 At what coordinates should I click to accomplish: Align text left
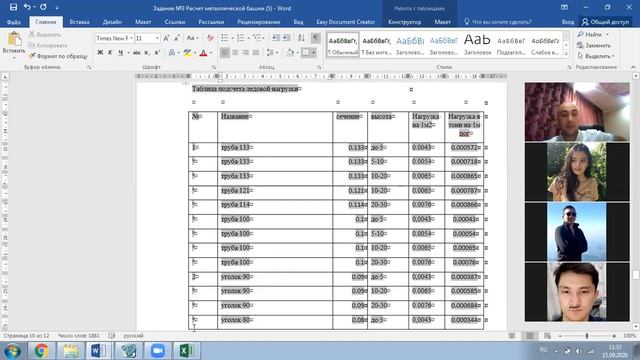coord(224,53)
